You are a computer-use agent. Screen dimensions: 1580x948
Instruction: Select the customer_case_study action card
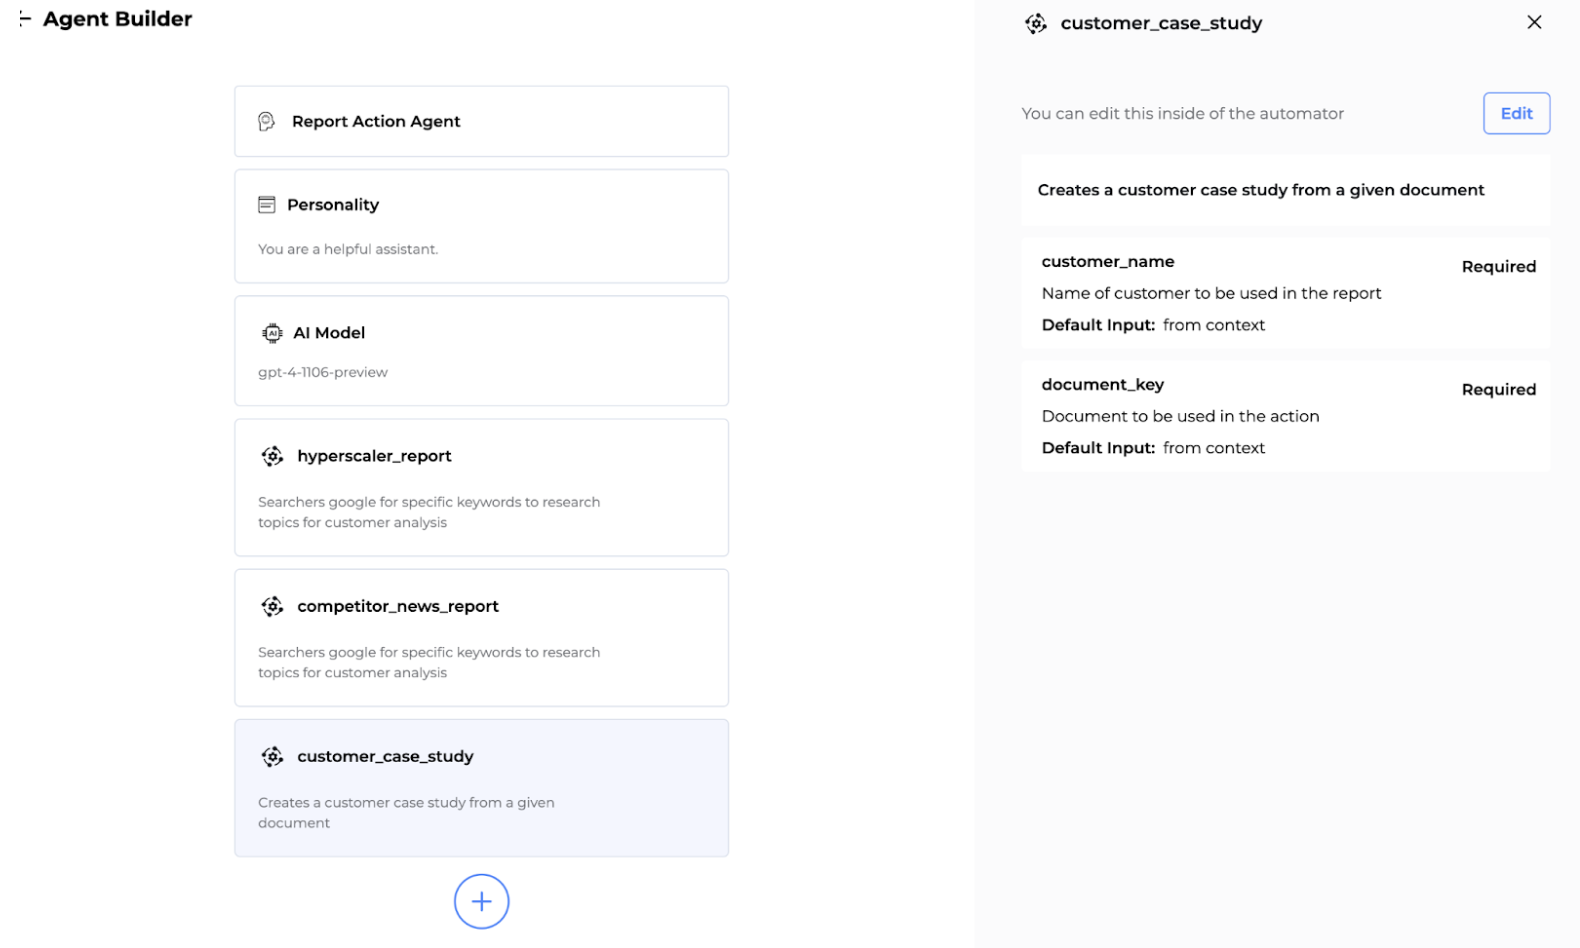481,788
